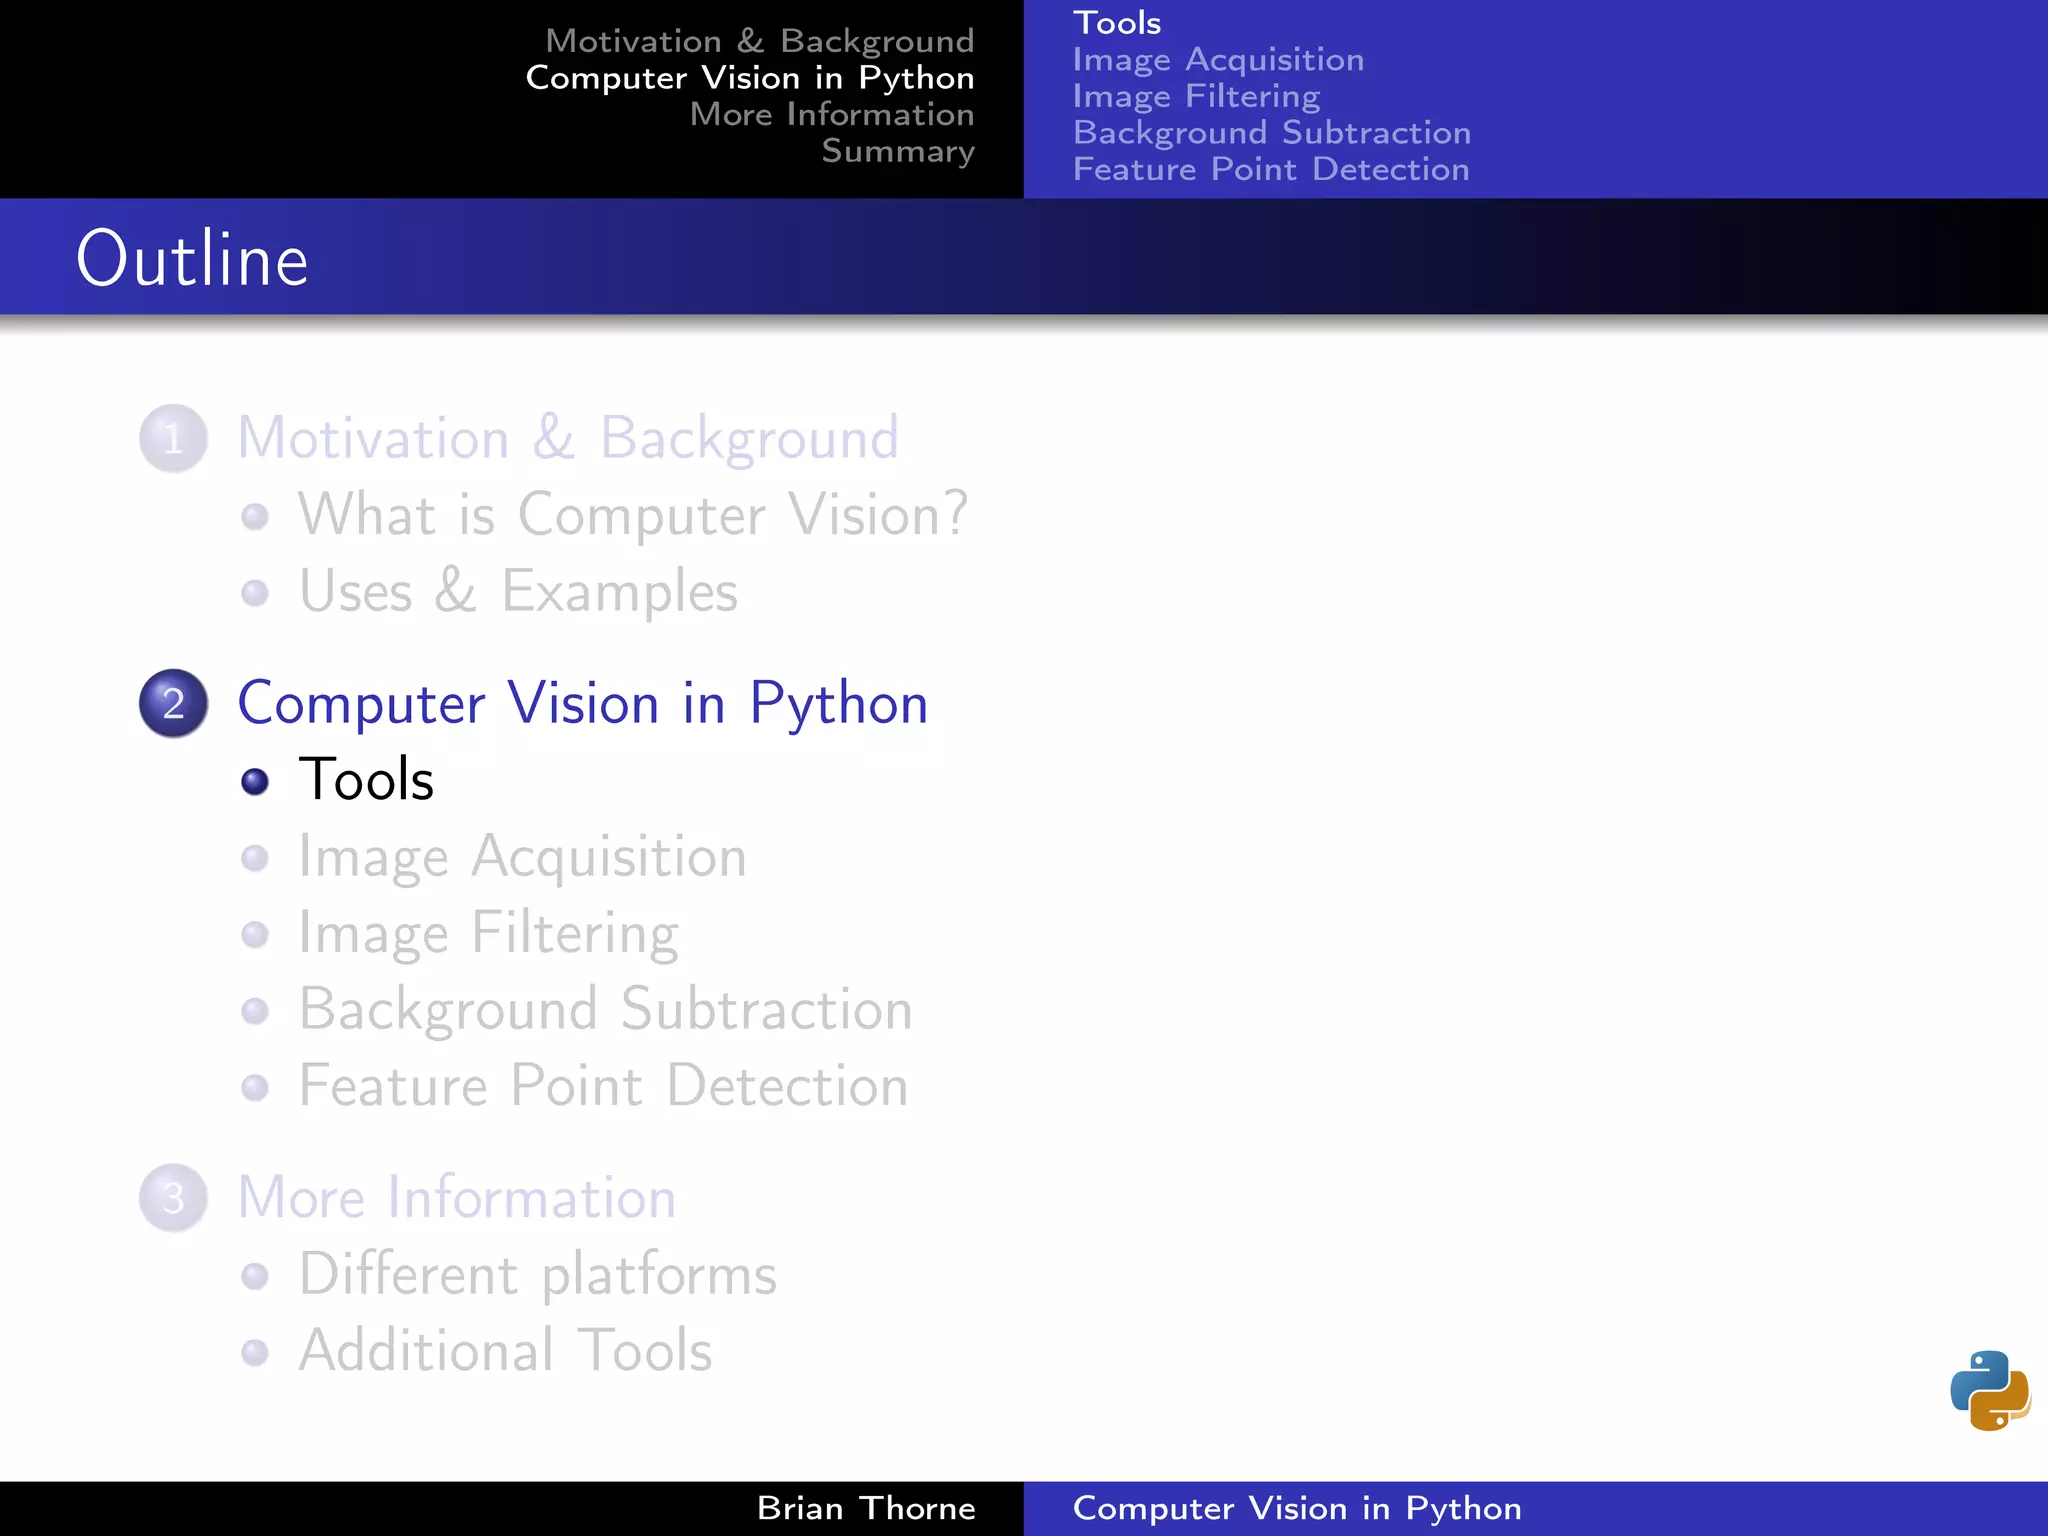
Task: Open outline section Computer Vision in Python
Action: (x=583, y=703)
